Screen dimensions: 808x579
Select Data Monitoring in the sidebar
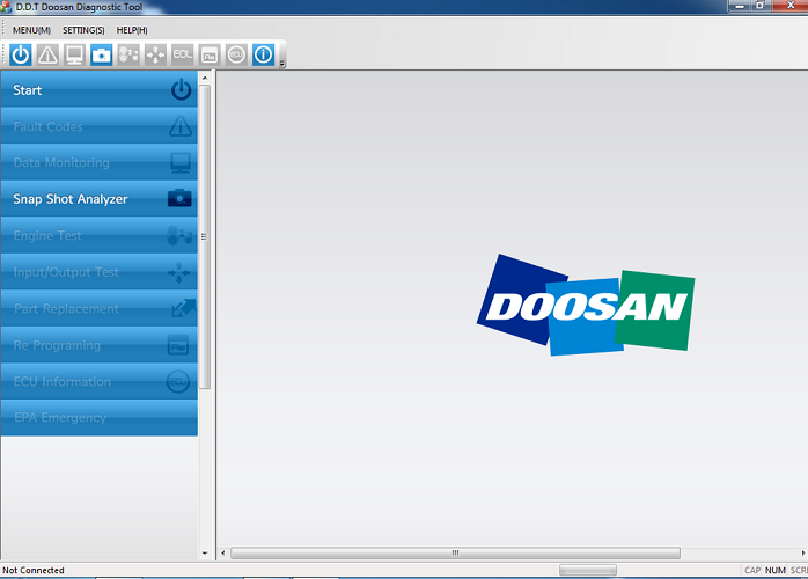pos(99,163)
